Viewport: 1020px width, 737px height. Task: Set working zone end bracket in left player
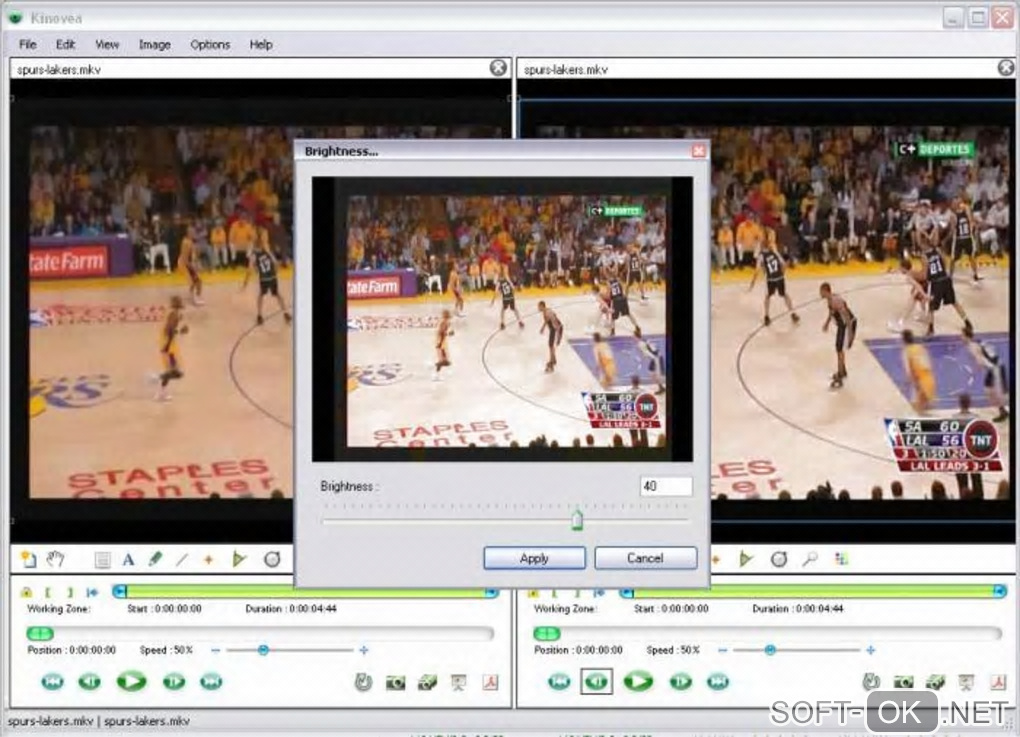coord(70,592)
